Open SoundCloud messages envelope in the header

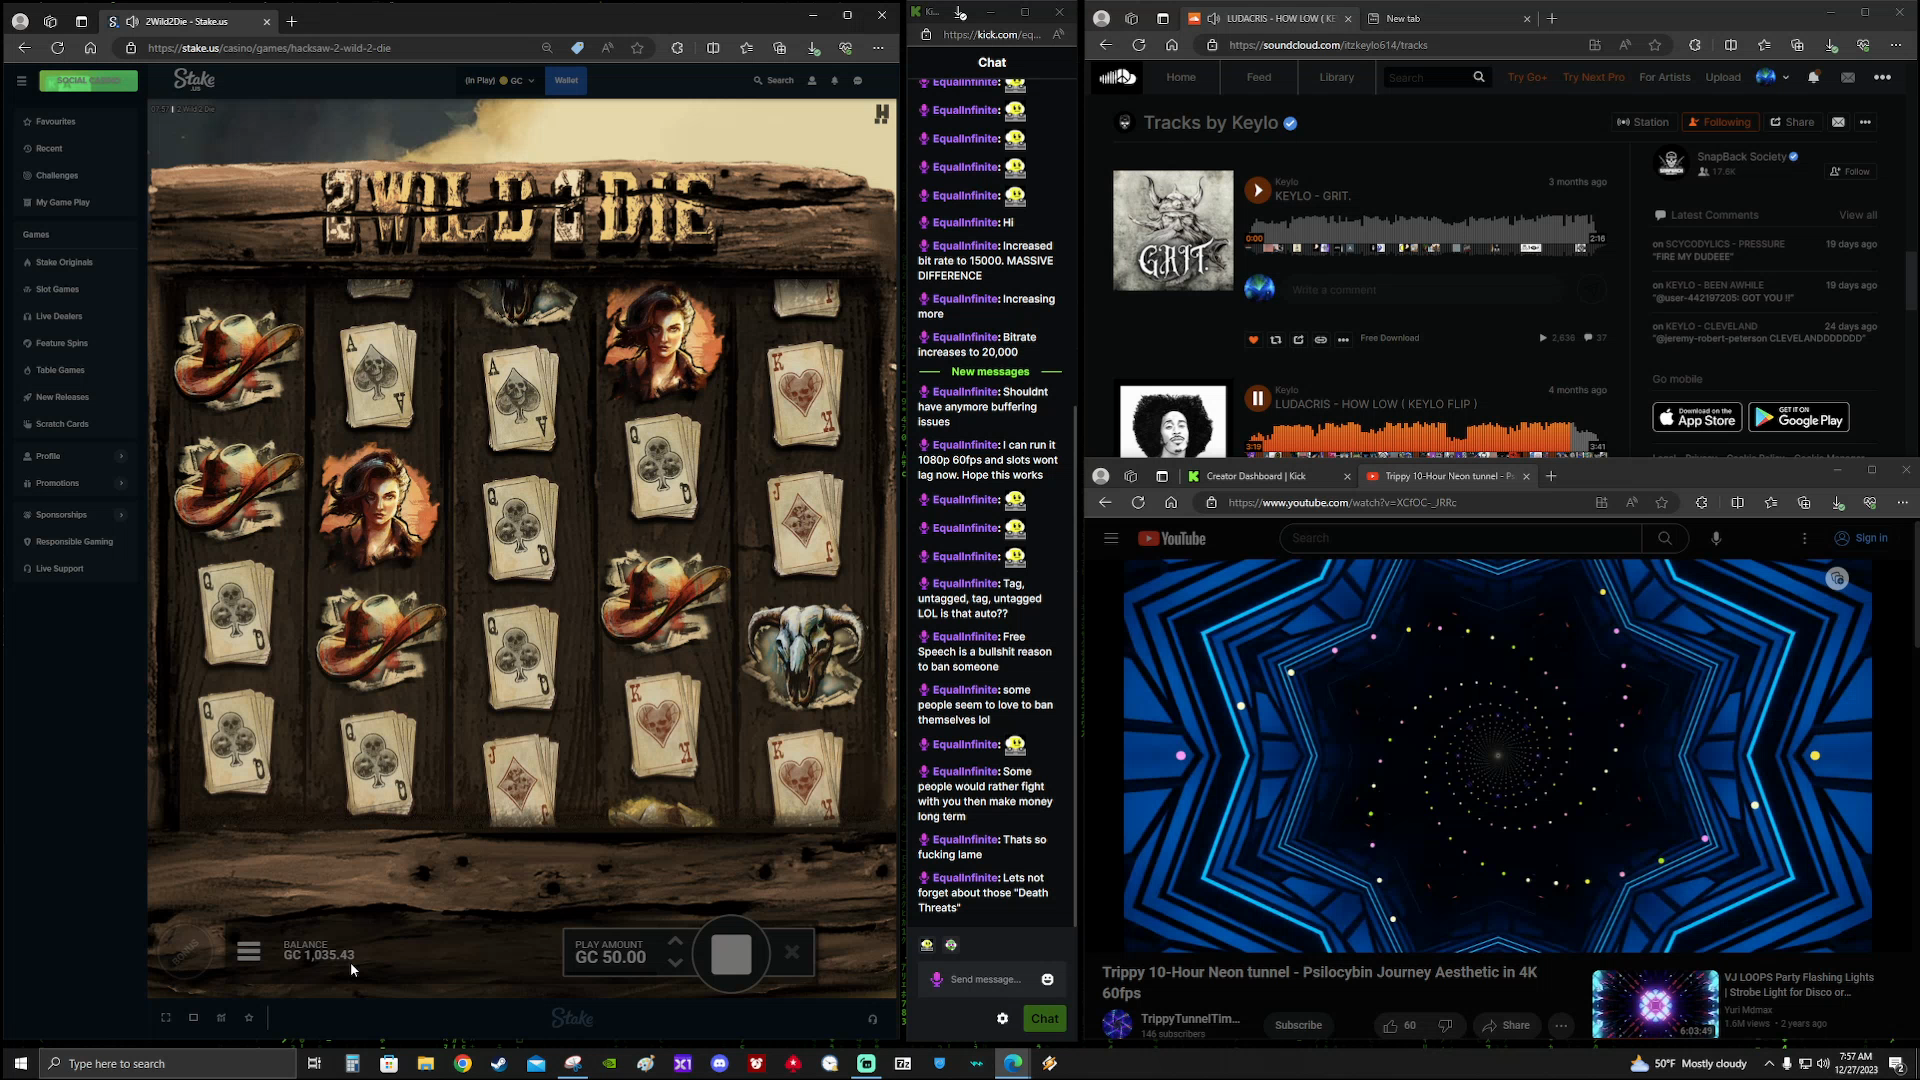1847,77
